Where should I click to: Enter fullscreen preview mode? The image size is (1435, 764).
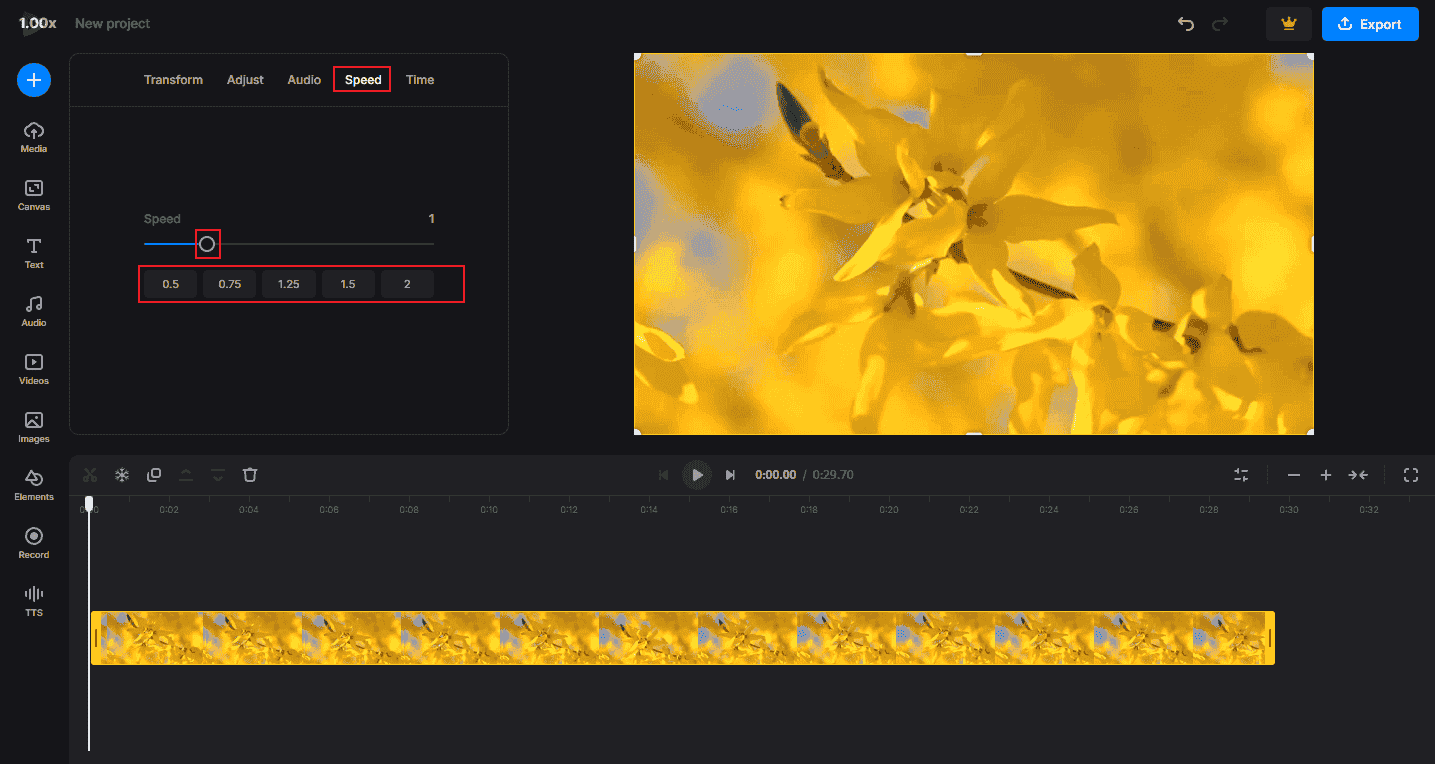coord(1410,474)
